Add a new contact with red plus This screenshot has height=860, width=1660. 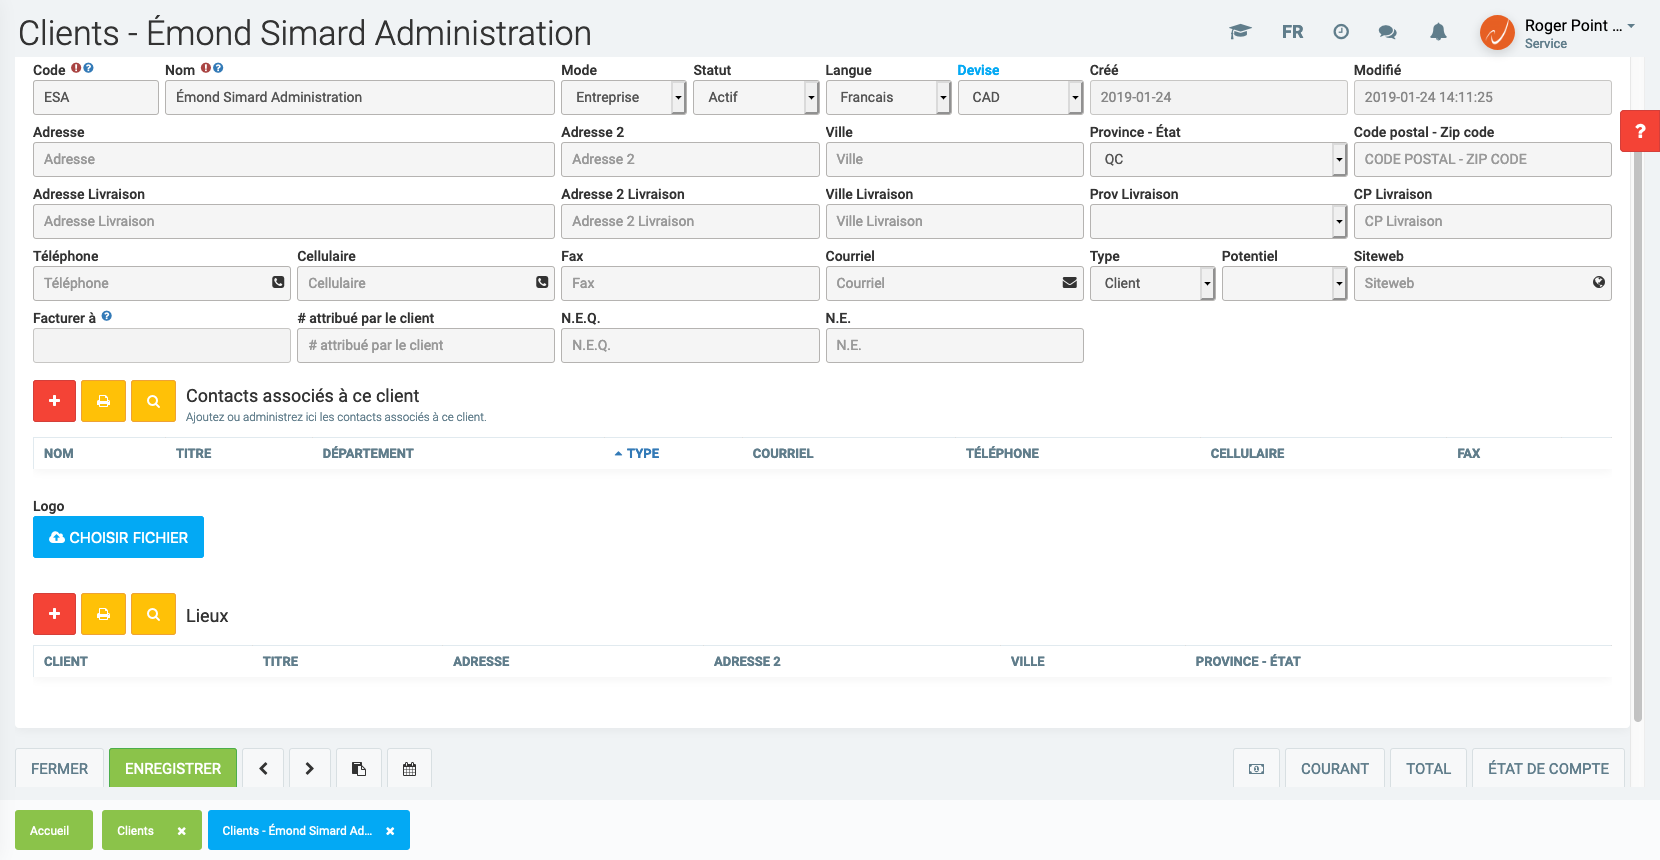click(54, 401)
